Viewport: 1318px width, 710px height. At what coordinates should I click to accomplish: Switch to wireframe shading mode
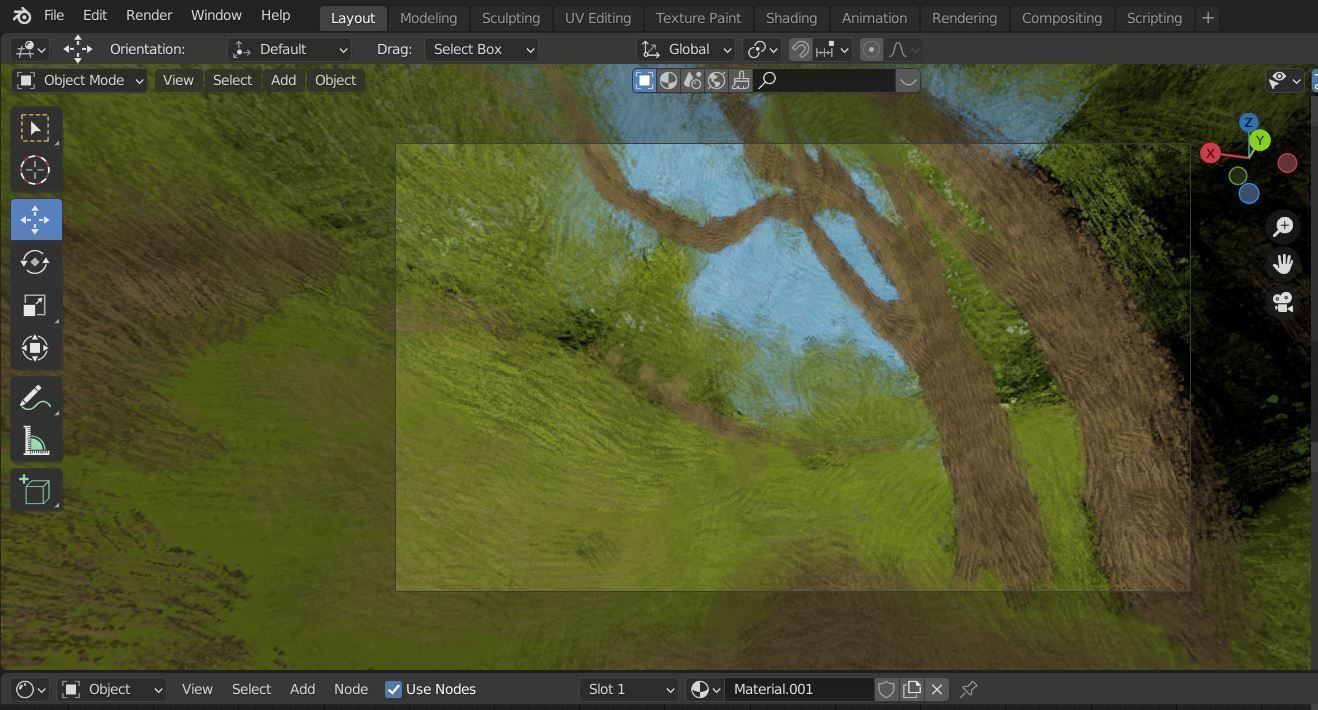coord(645,81)
